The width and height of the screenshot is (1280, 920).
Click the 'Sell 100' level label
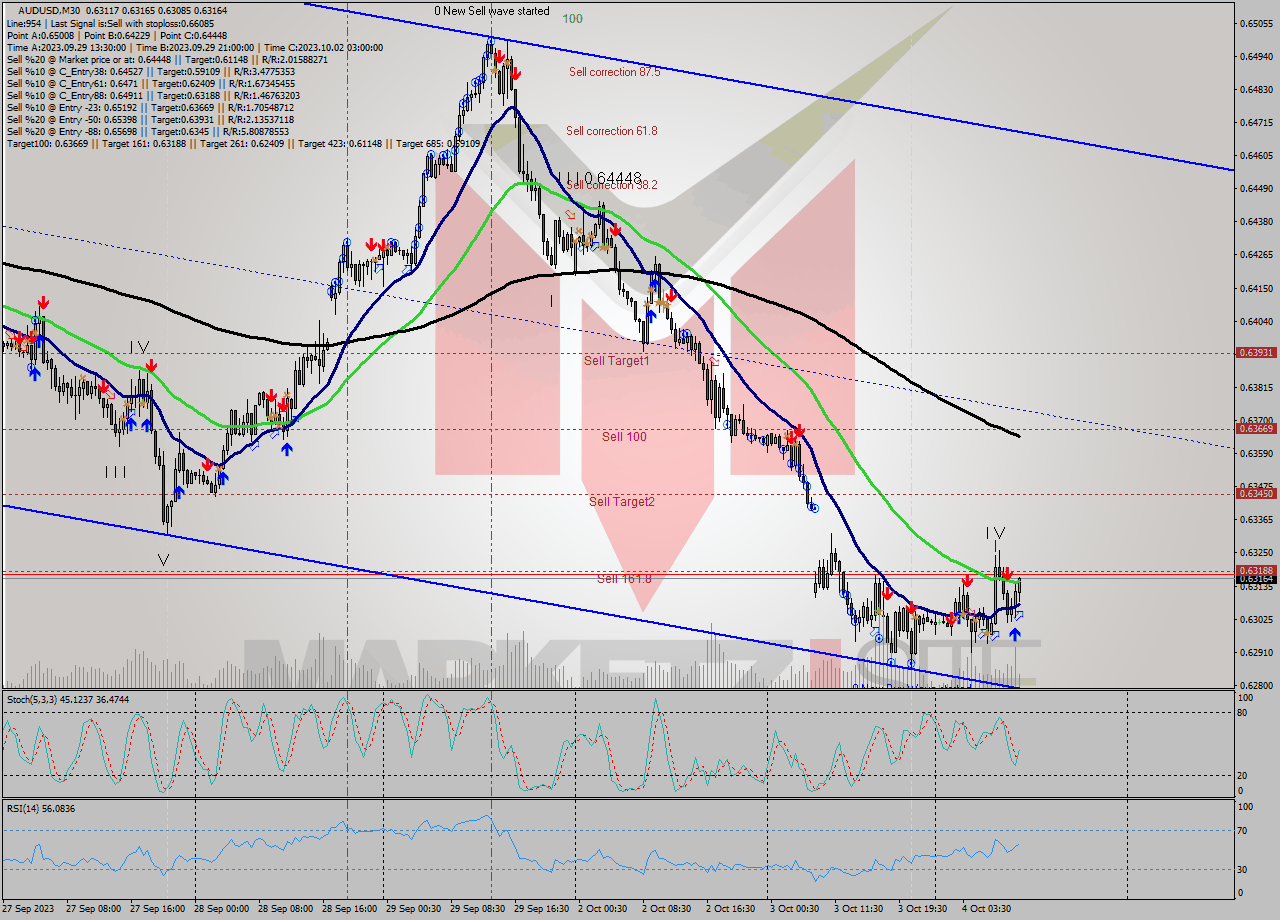pyautogui.click(x=624, y=437)
